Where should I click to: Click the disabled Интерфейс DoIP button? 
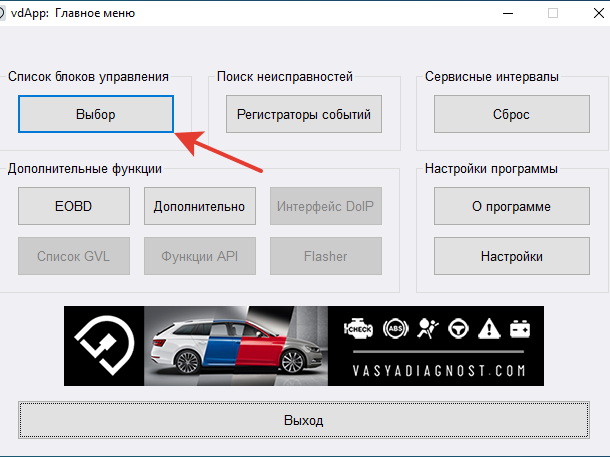coord(326,206)
